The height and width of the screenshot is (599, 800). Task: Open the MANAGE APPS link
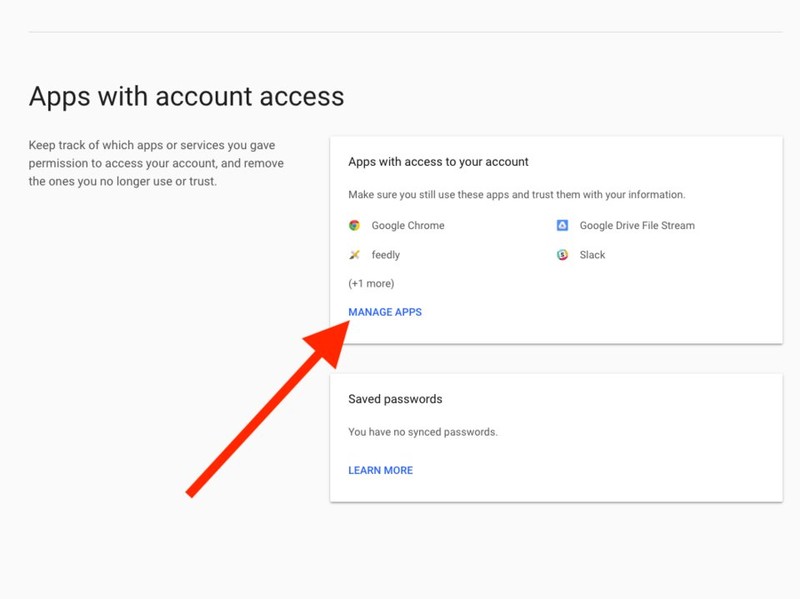[385, 312]
